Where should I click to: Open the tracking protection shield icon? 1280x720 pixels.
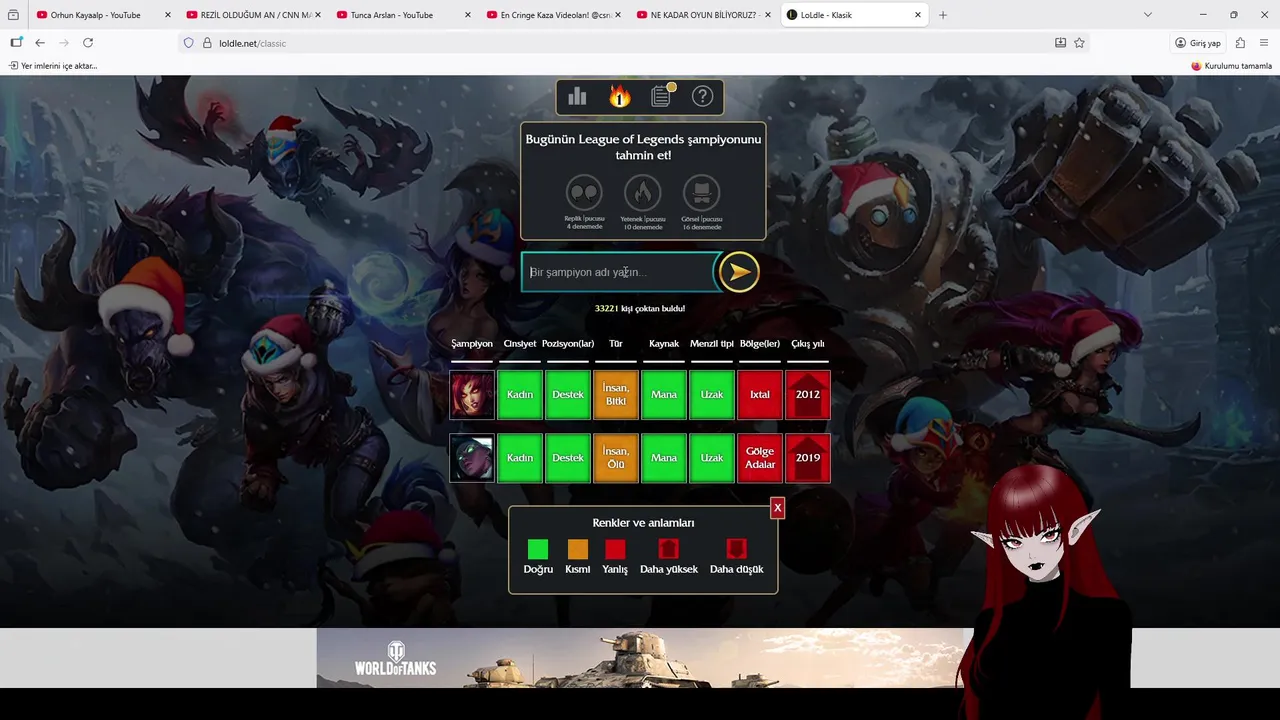(188, 43)
